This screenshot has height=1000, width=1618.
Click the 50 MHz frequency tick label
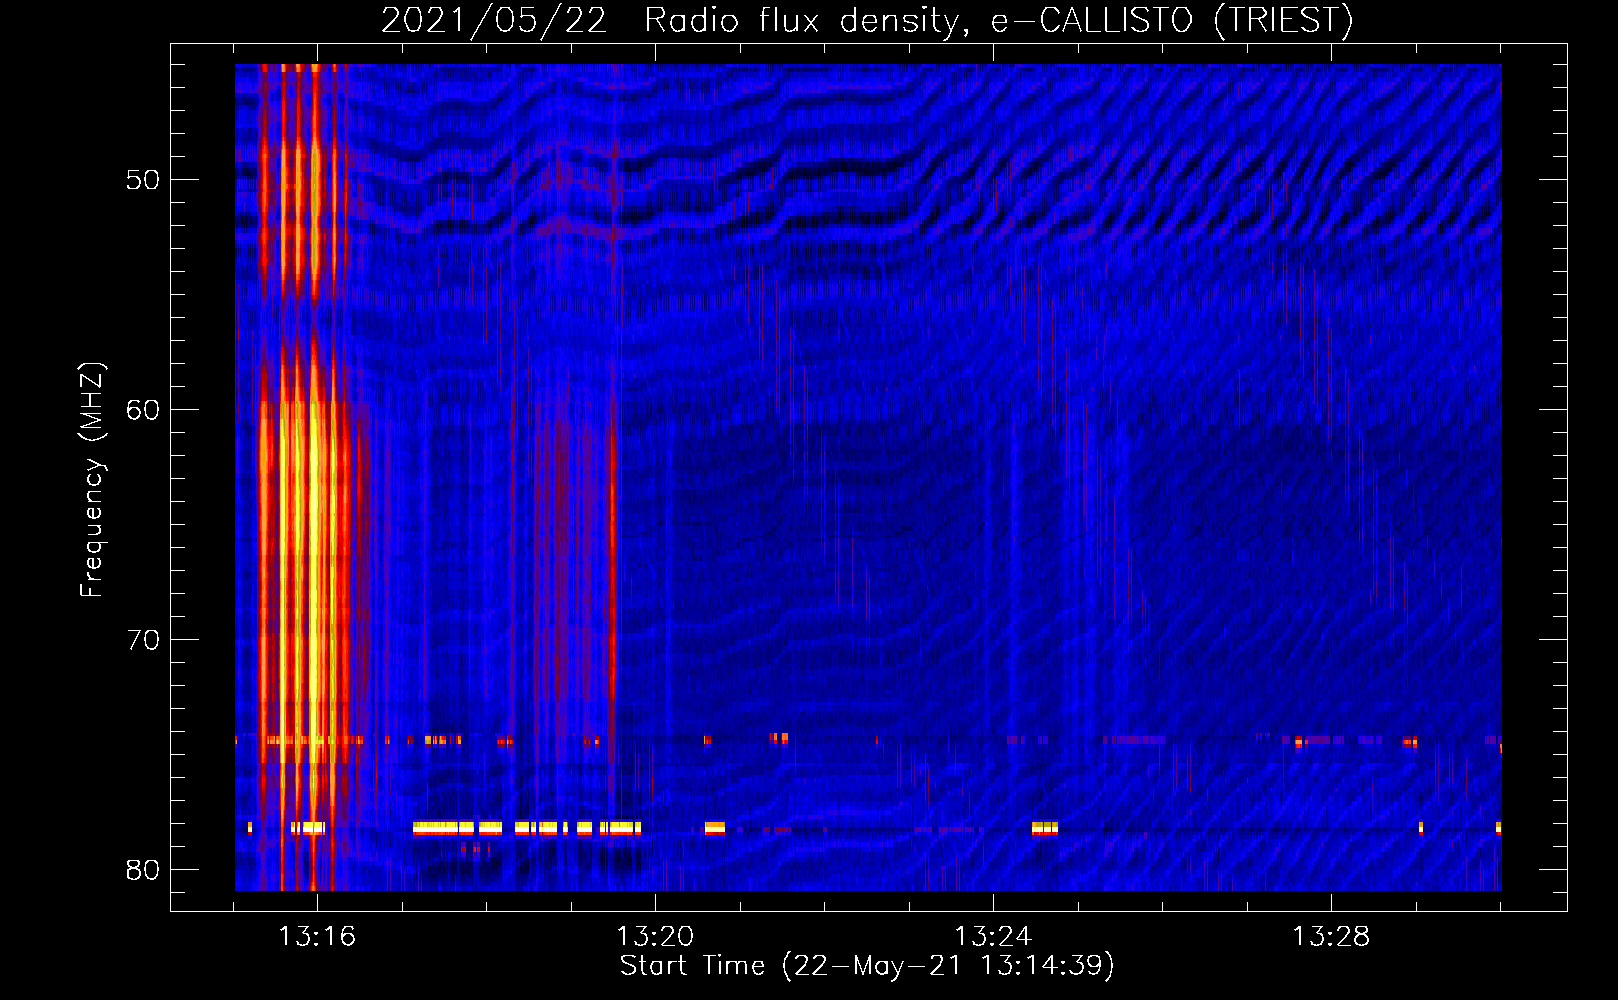pyautogui.click(x=143, y=180)
